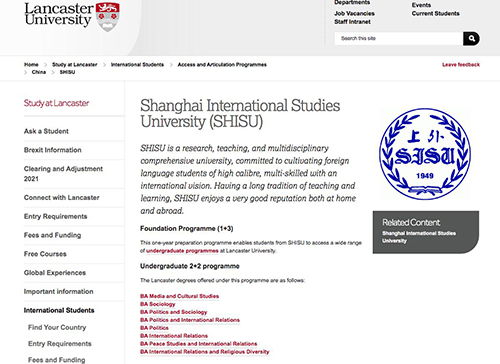Image resolution: width=500 pixels, height=364 pixels.
Task: Select Global Experiences in sidebar
Action: 55,273
